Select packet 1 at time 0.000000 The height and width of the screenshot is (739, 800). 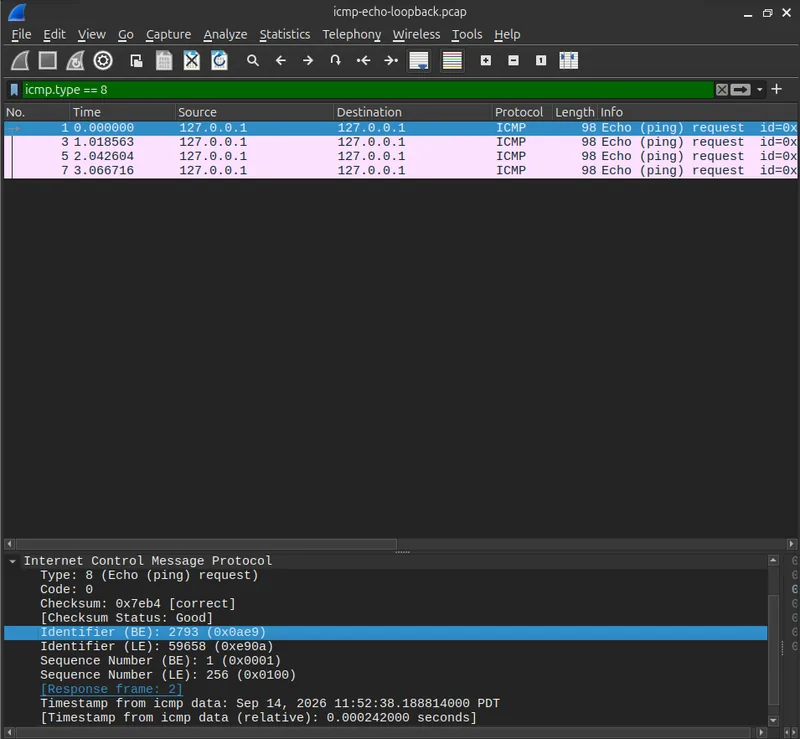pos(401,128)
